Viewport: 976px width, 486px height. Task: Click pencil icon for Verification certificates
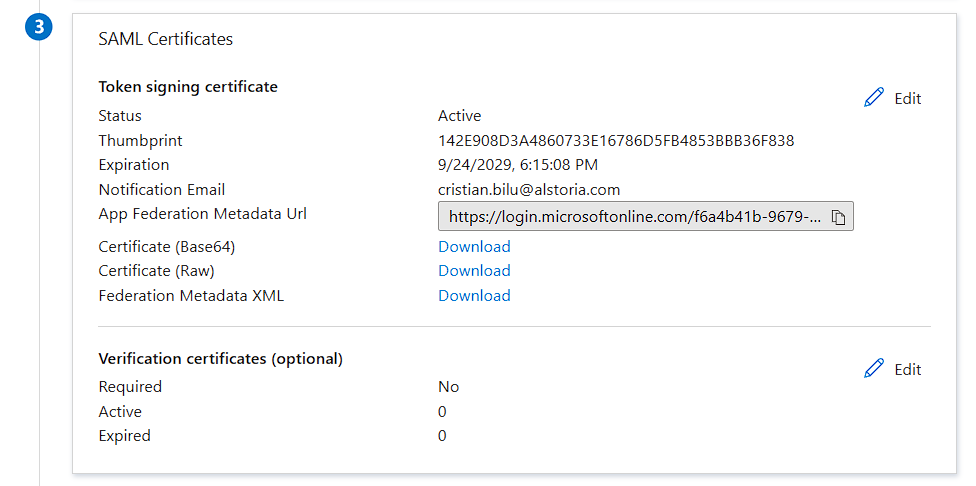coord(874,368)
